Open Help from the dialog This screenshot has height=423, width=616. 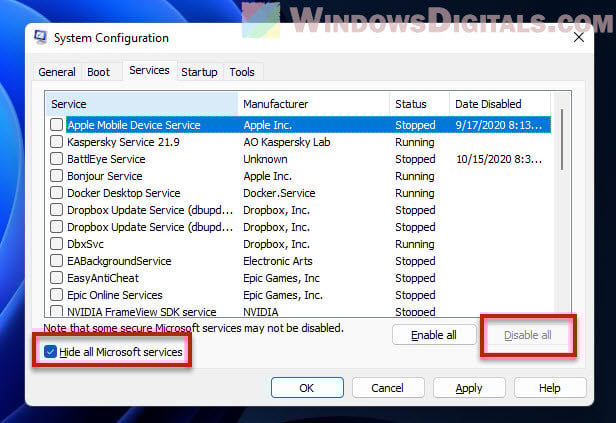[550, 388]
